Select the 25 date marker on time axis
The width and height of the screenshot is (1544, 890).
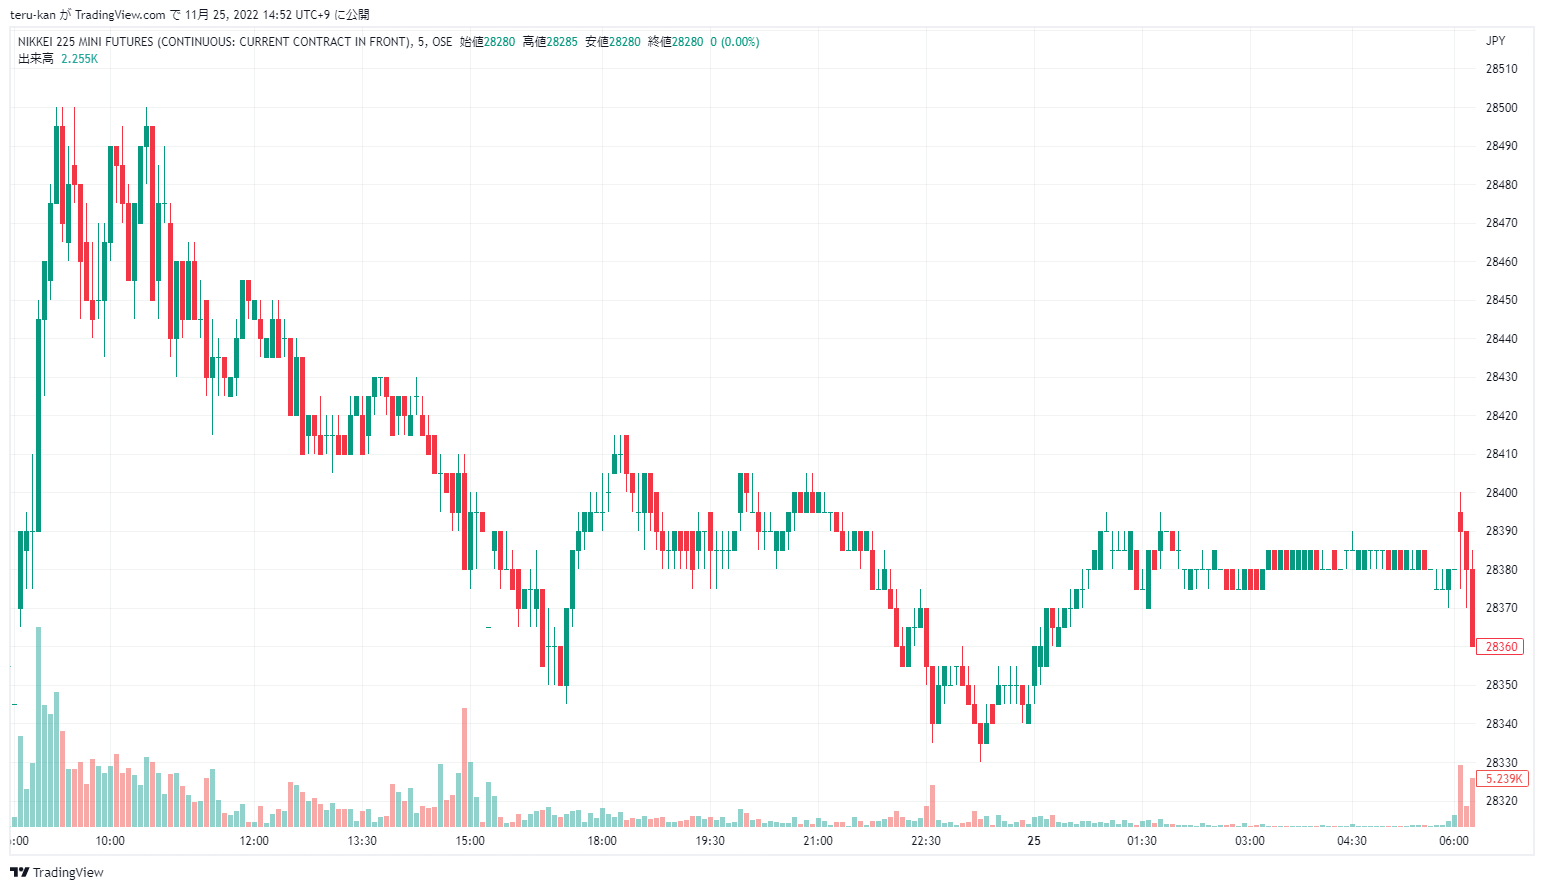click(1034, 841)
